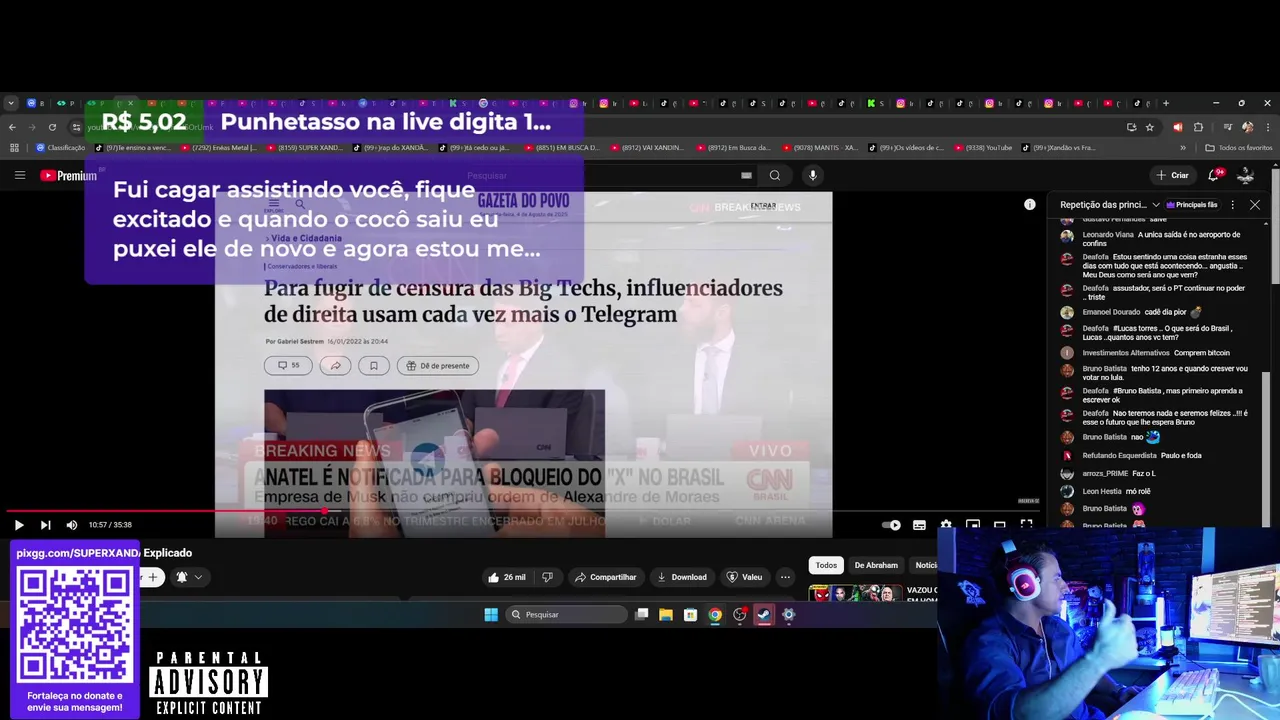Show video info card icon
The image size is (1280, 720).
click(1030, 205)
